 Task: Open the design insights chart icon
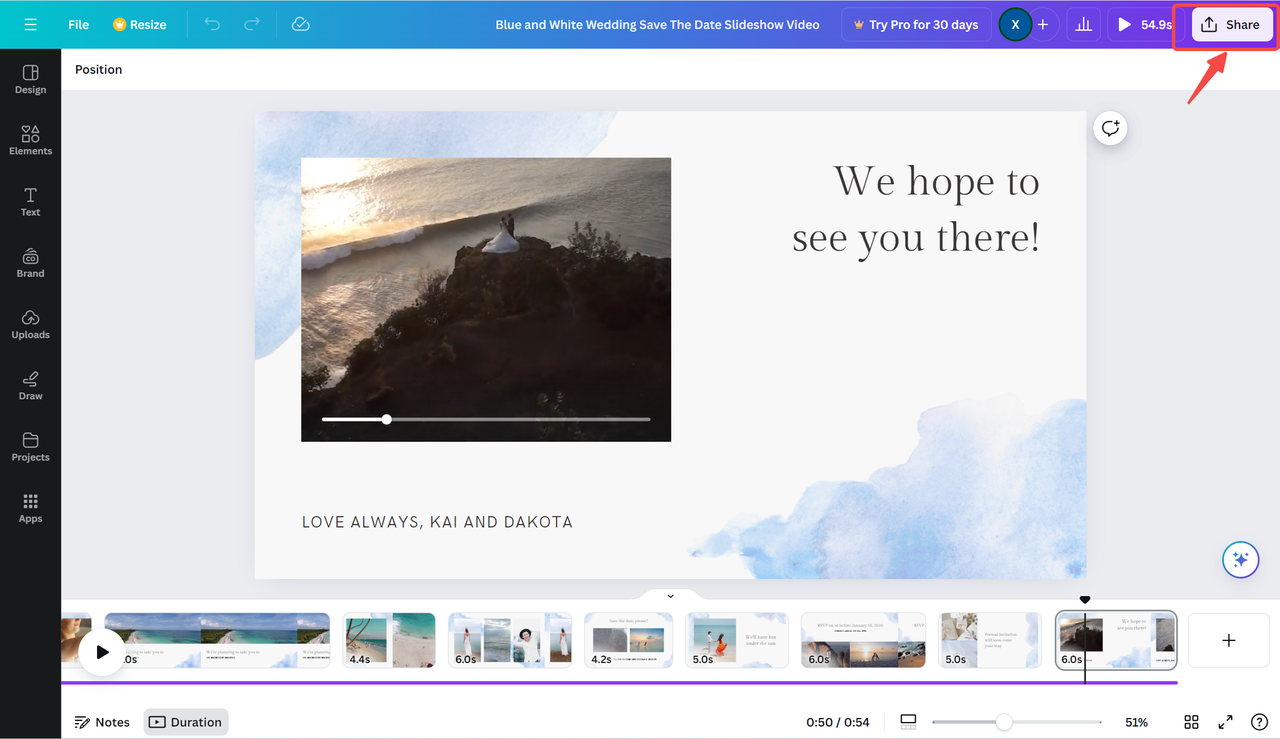1083,24
